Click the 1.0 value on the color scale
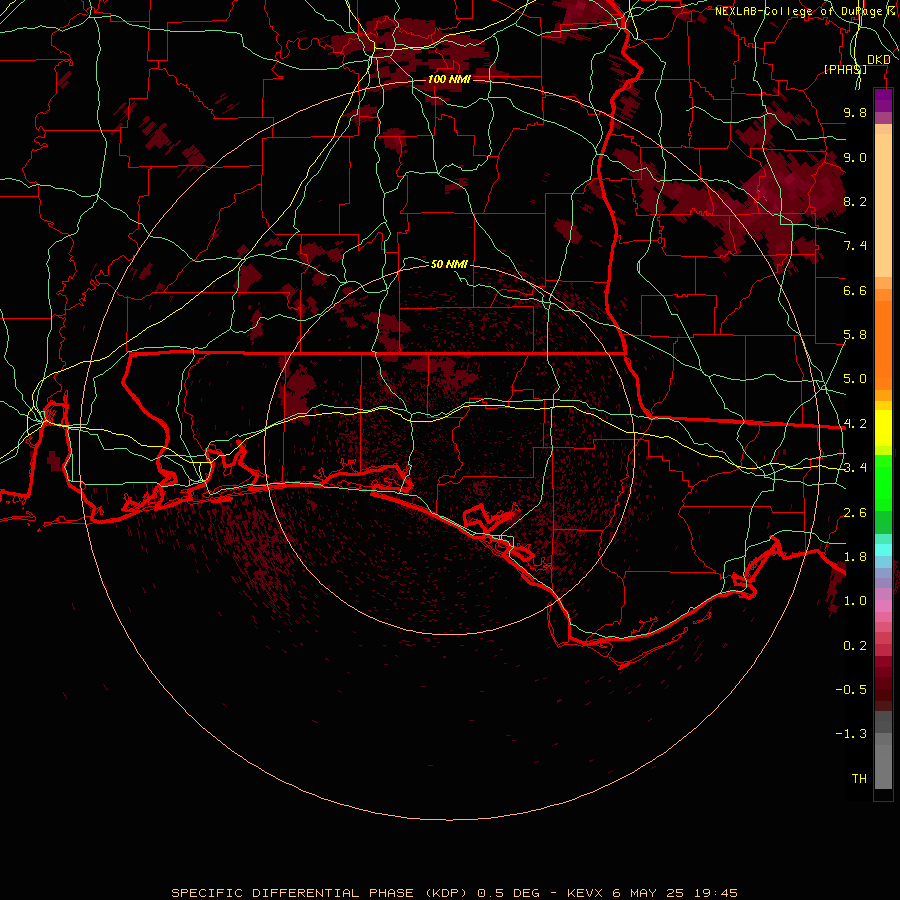The image size is (900, 900). point(855,601)
